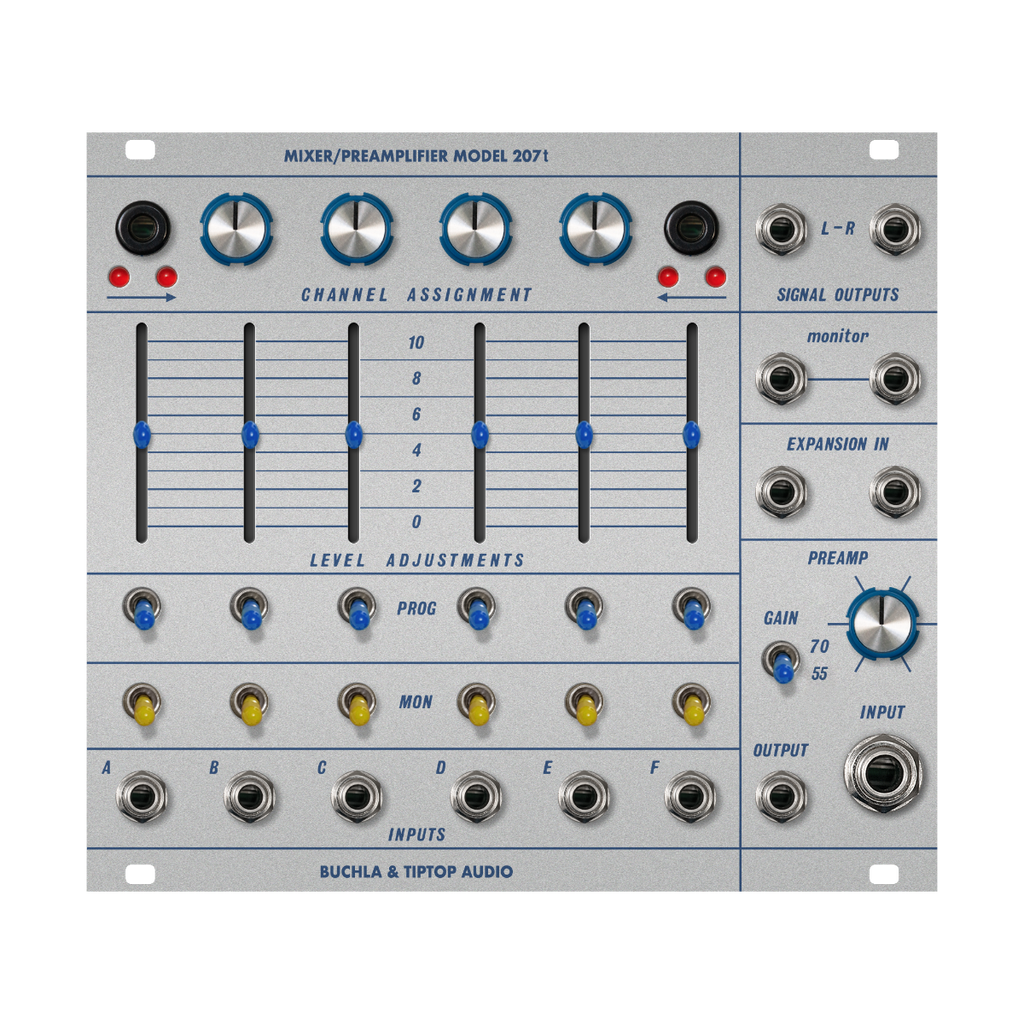Flip the PROG switch for channel A
The height and width of the screenshot is (1024, 1024).
point(143,610)
